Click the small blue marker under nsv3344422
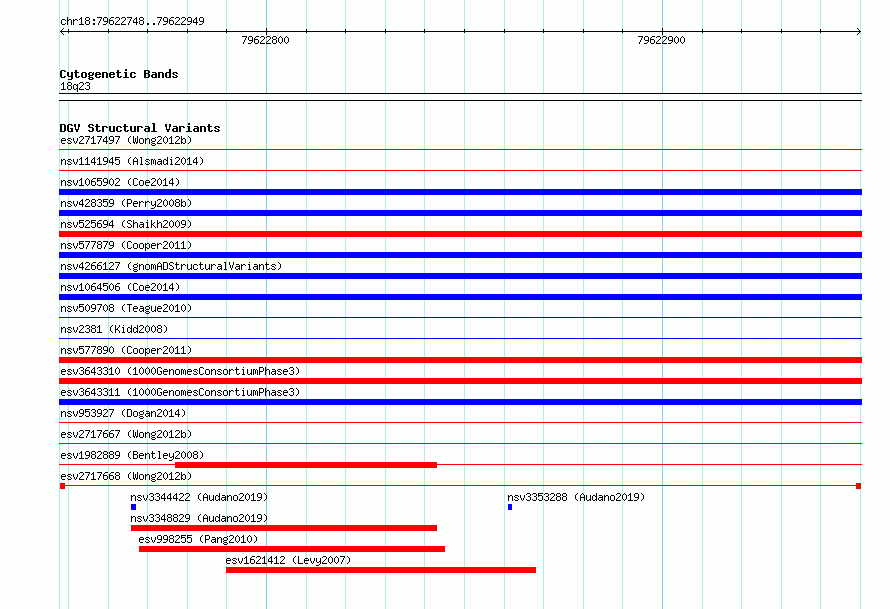Viewport: 890px width, 609px height. 133,507
